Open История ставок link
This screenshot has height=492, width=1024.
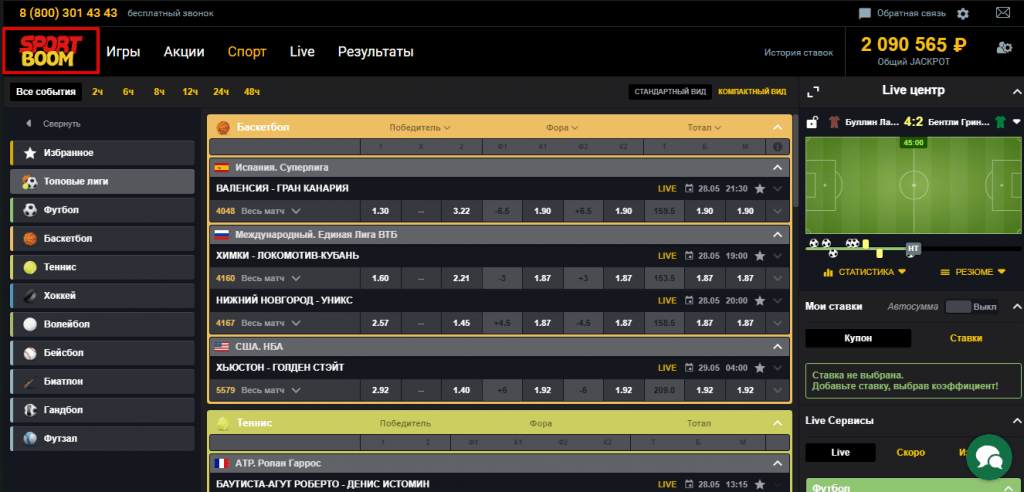(799, 52)
